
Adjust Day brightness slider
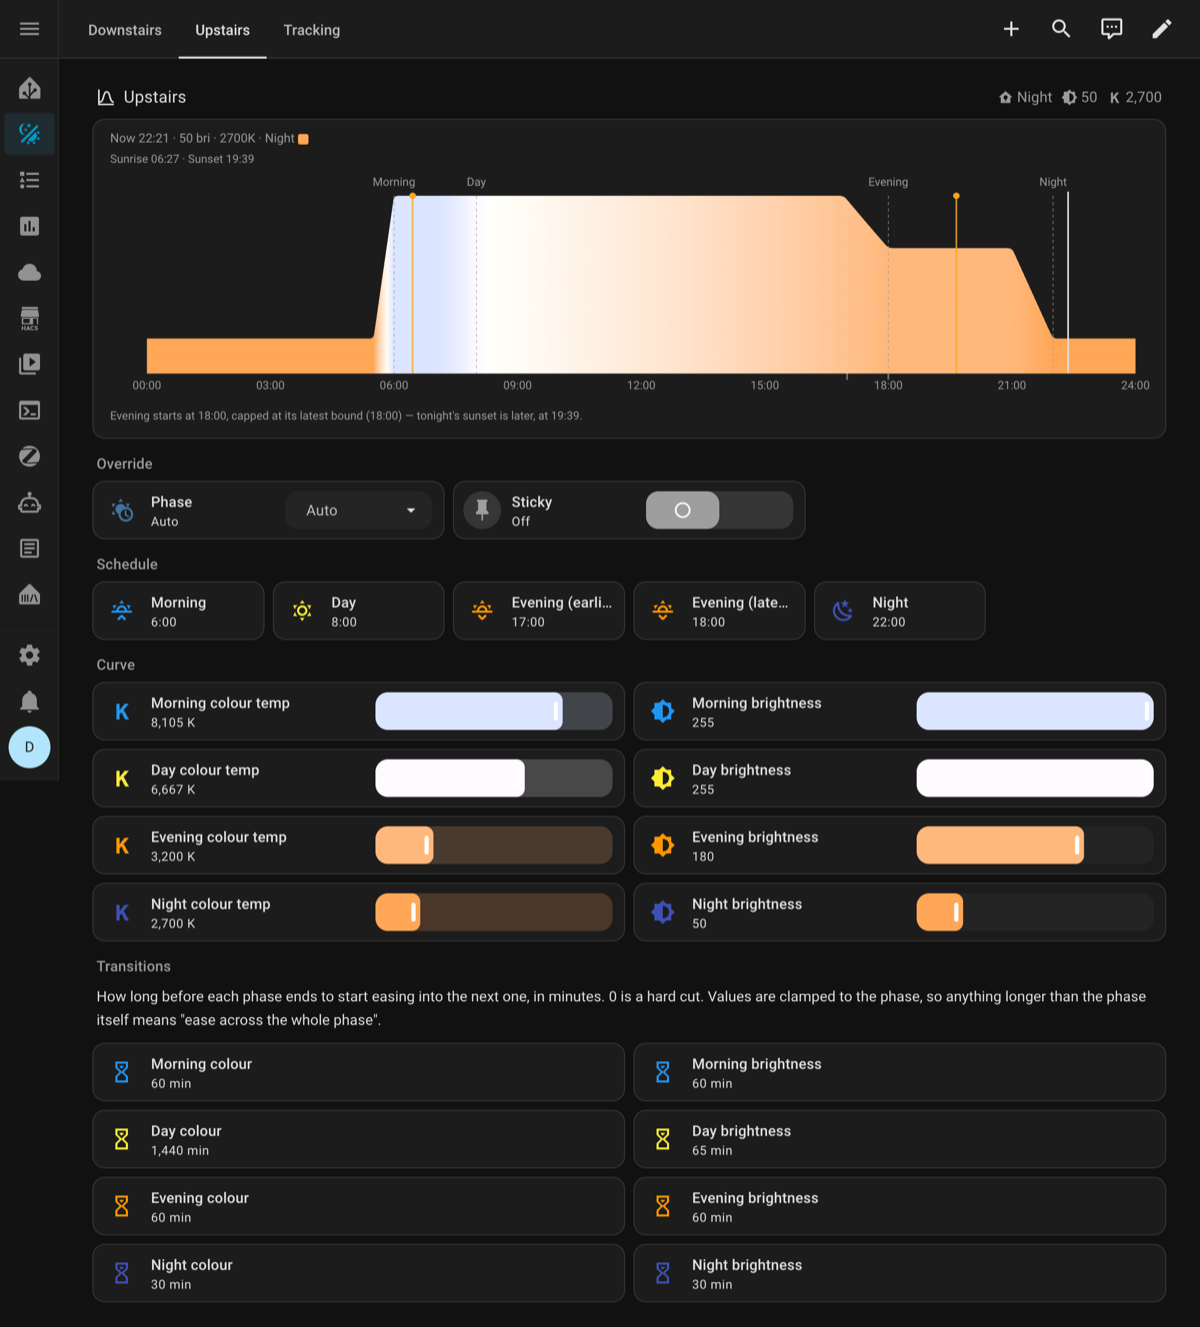[x=1035, y=778]
